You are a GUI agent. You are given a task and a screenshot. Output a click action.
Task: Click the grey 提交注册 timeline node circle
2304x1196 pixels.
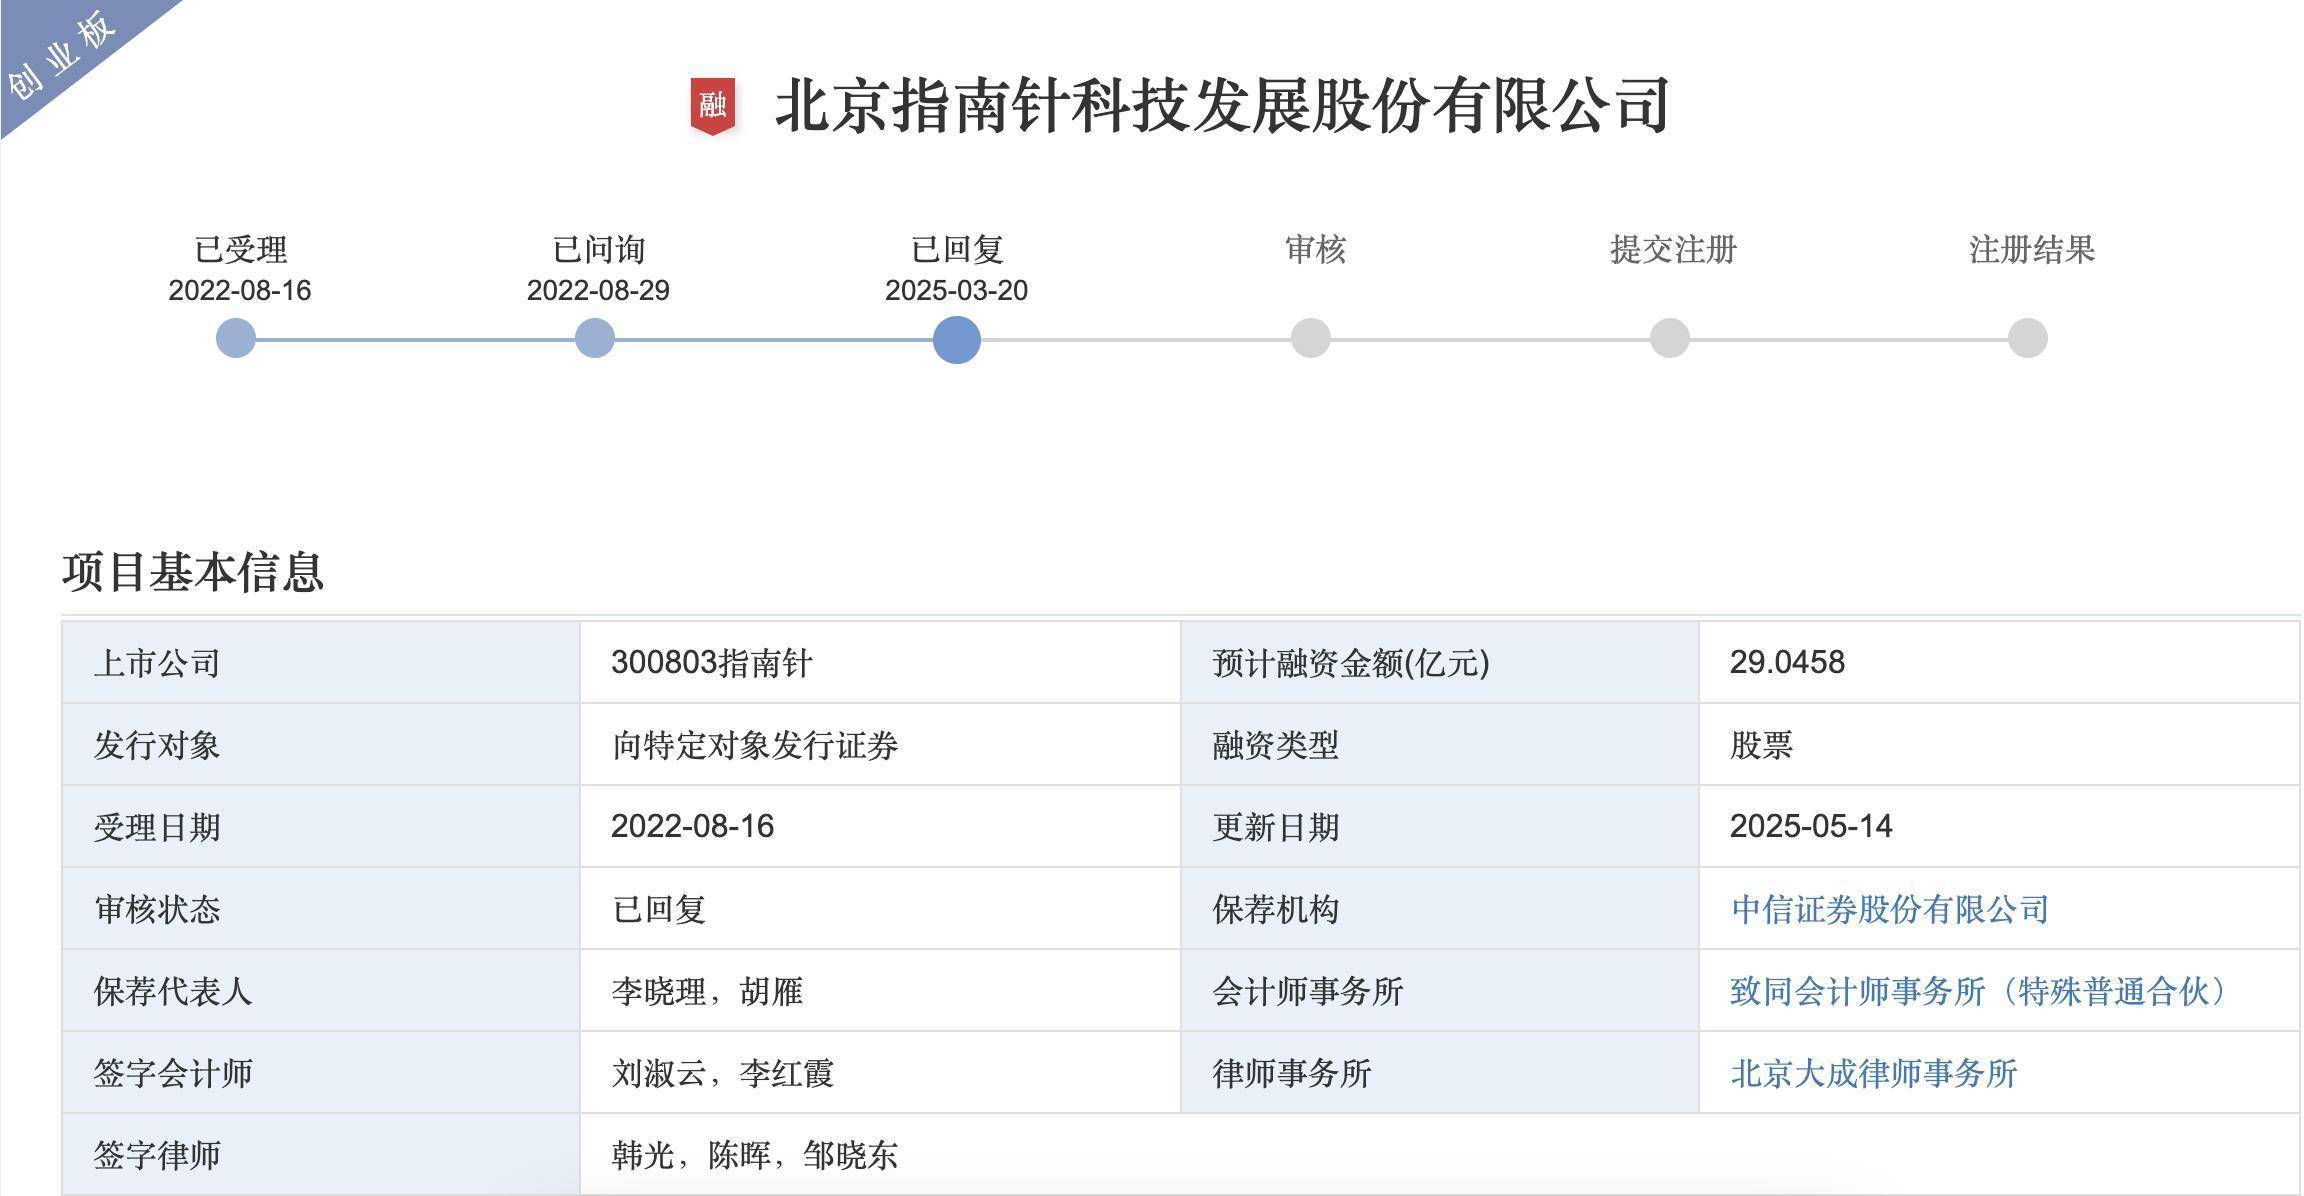tap(1670, 338)
